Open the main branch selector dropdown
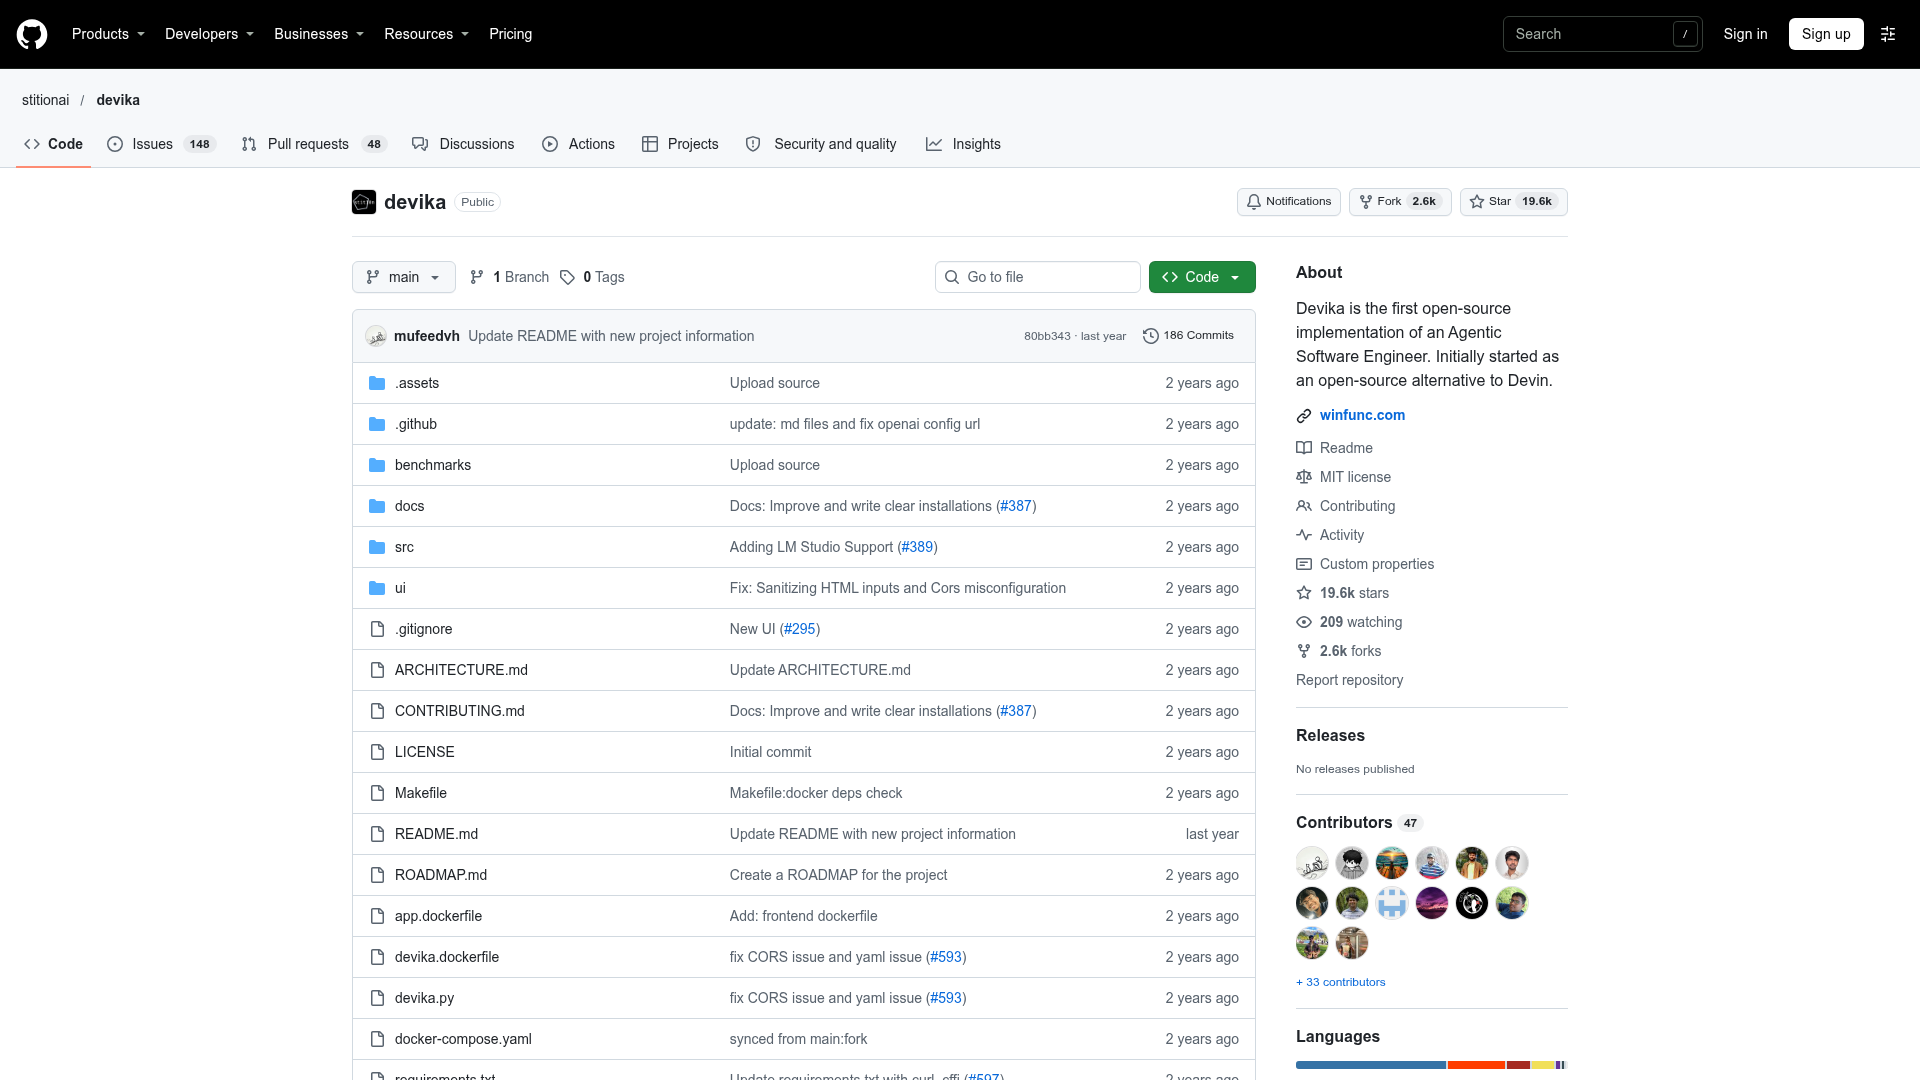The height and width of the screenshot is (1080, 1920). point(404,277)
